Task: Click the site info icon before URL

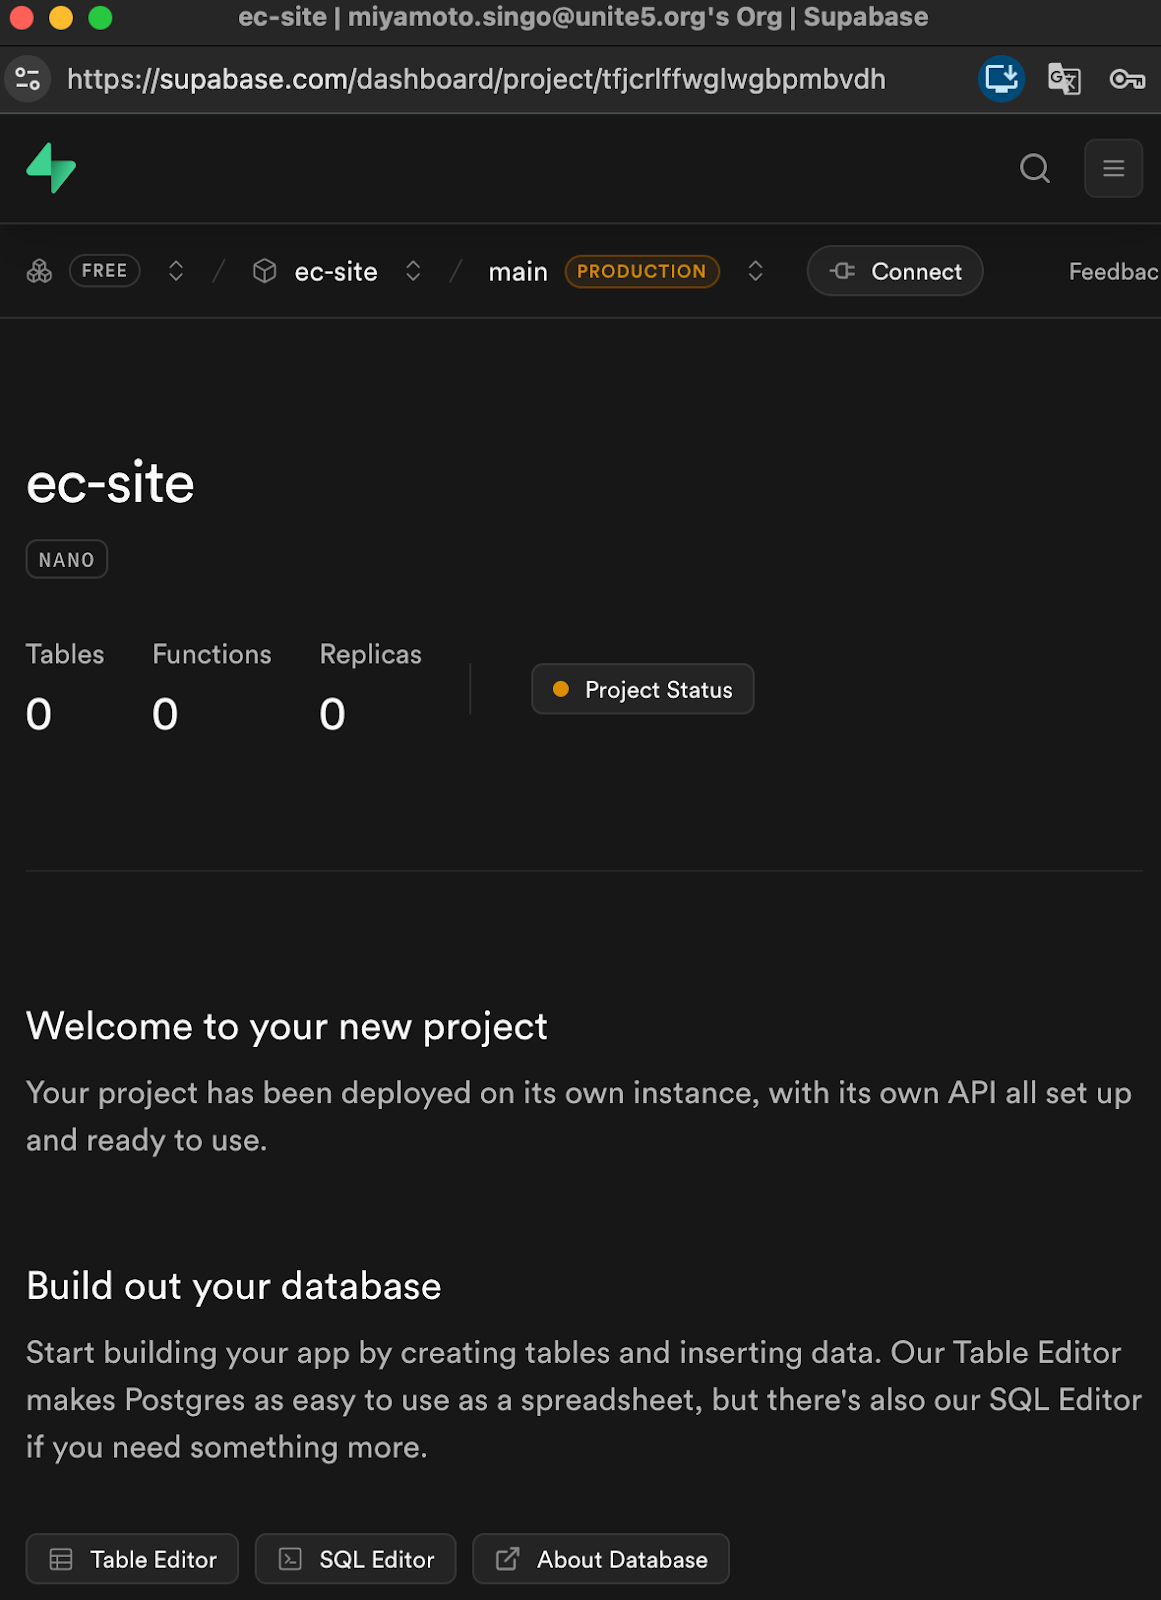Action: point(28,79)
